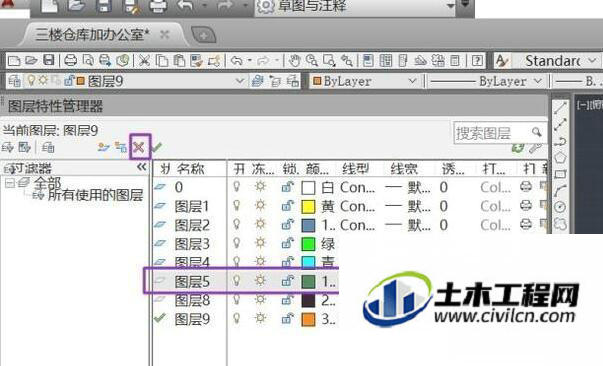The width and height of the screenshot is (603, 366).
Task: Toggle freeze sun icon for 图层3
Action: [260, 243]
